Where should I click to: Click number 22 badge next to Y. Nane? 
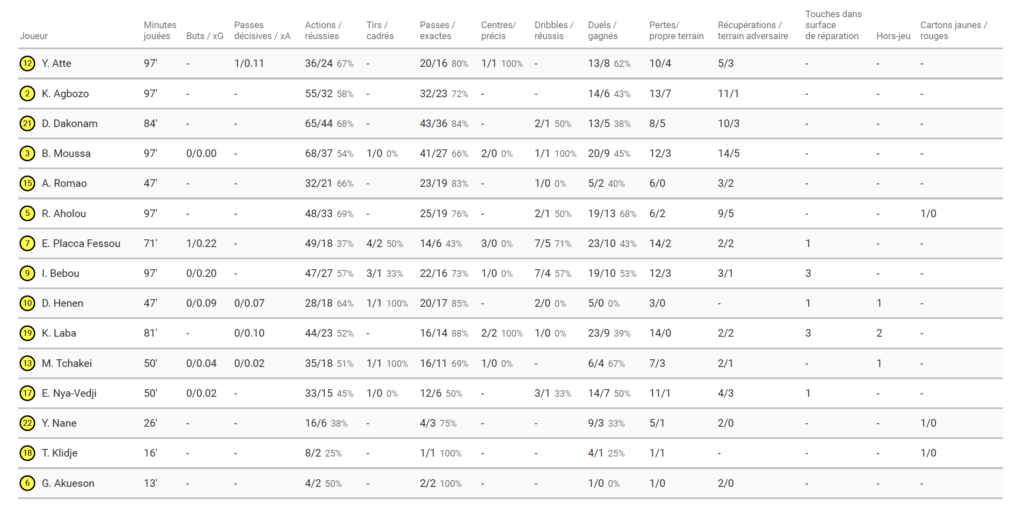(27, 423)
